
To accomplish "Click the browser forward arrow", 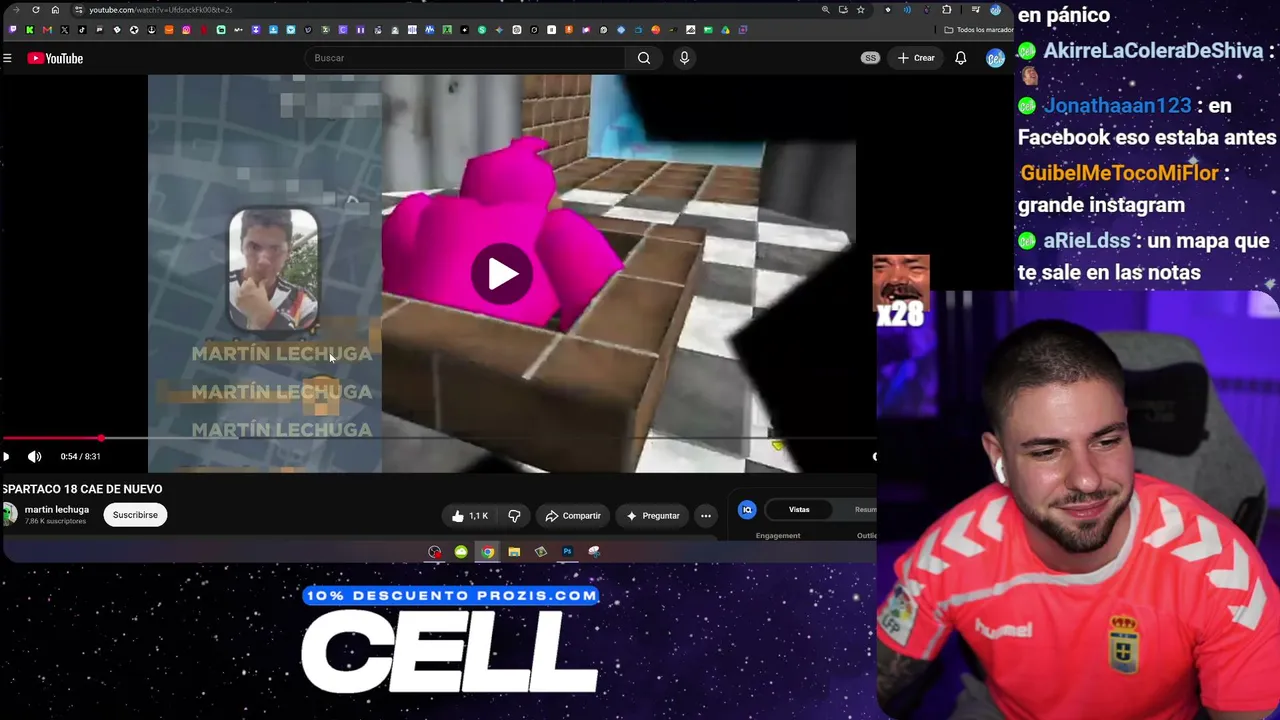I will click(15, 10).
